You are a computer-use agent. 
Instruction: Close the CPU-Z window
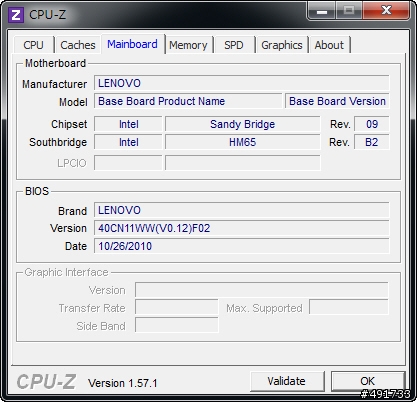tap(386, 11)
